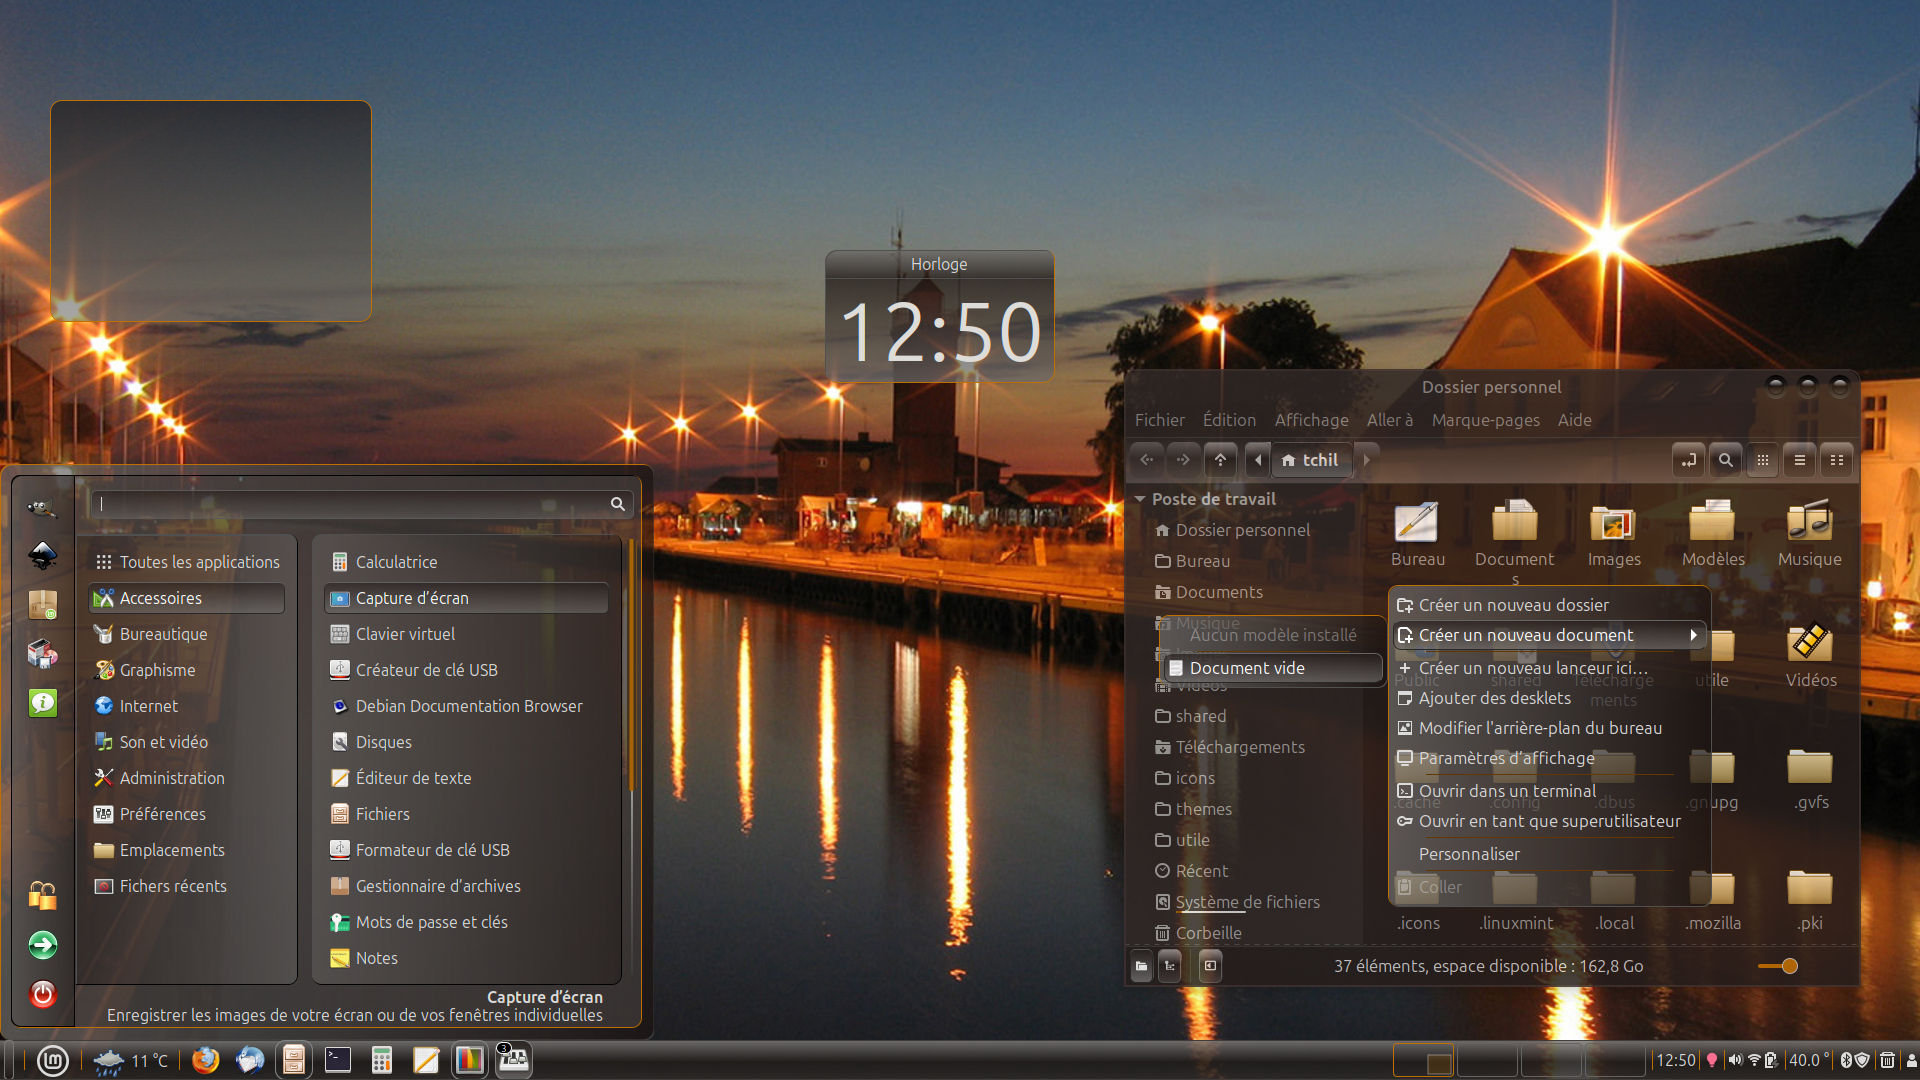Click the battery power applet
The image size is (1920, 1080).
(1771, 1060)
